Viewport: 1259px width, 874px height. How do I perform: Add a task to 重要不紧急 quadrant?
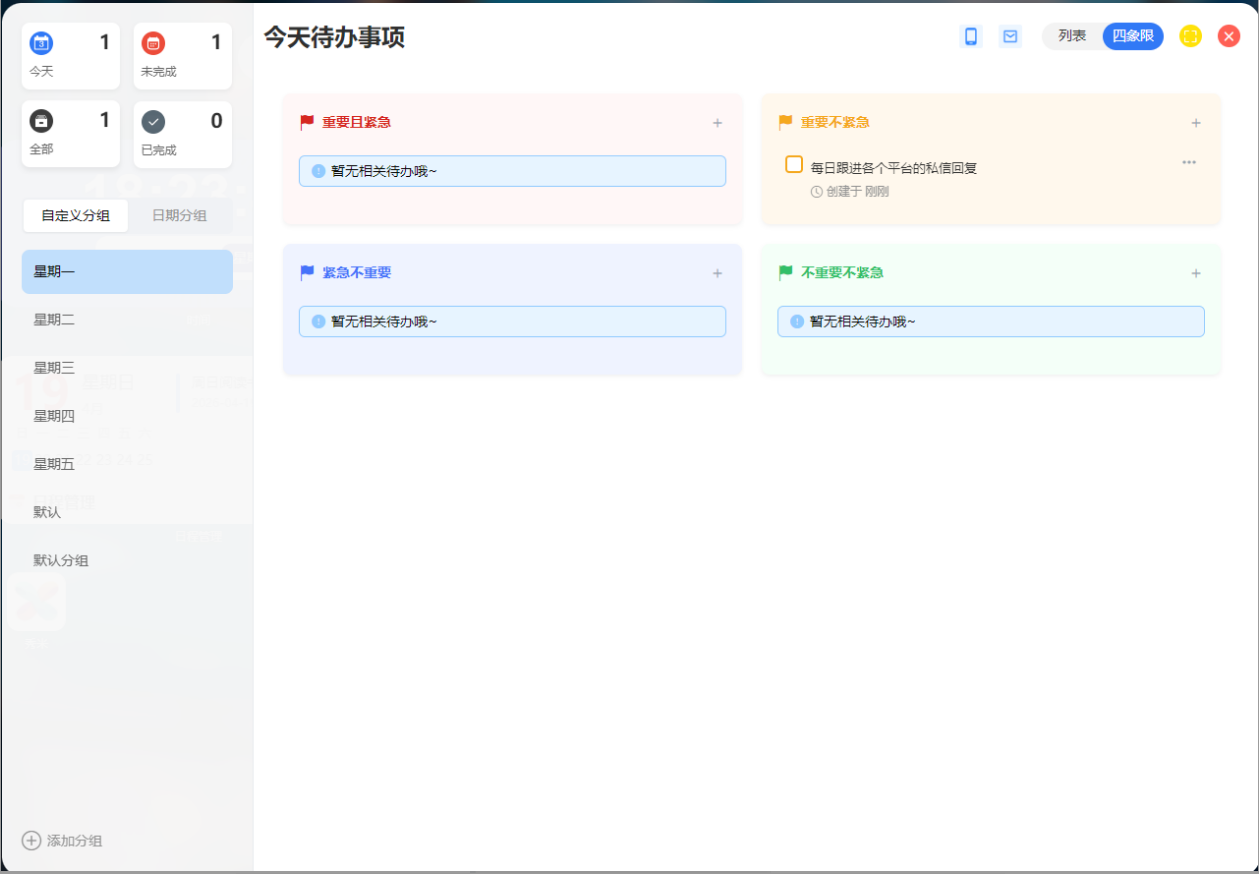[1195, 123]
